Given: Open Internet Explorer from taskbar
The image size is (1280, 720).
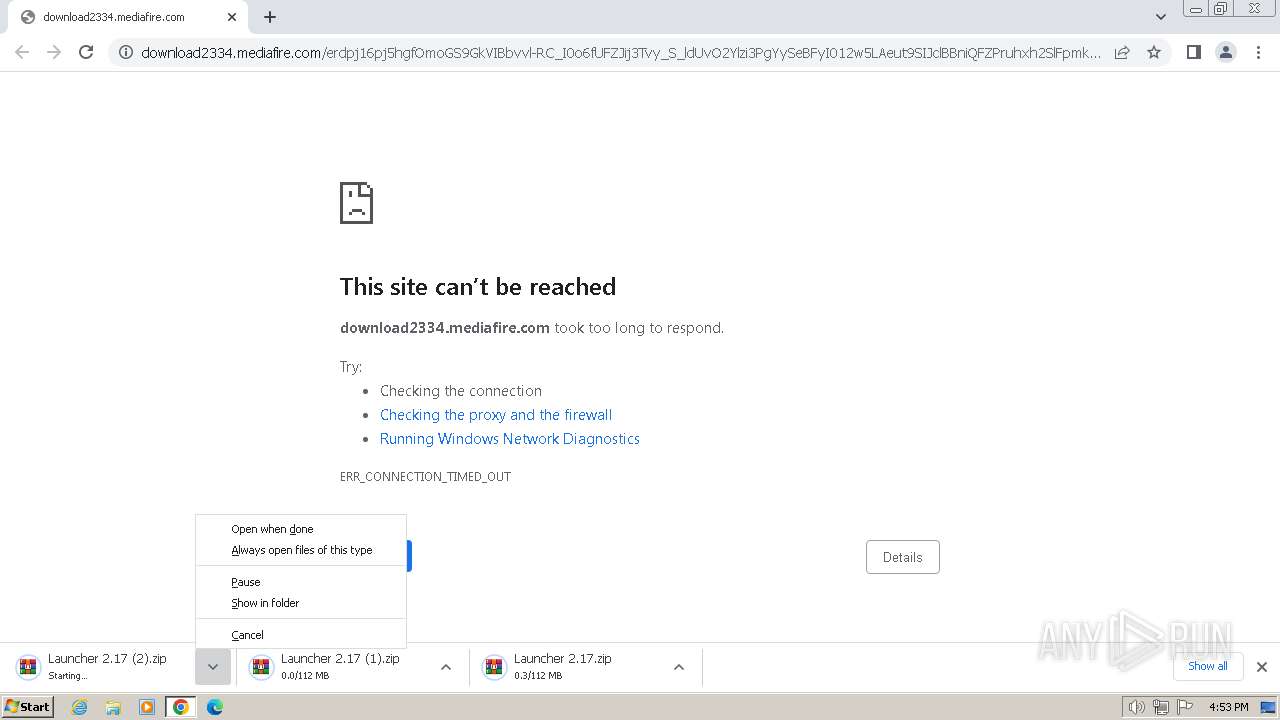Looking at the screenshot, I should click(80, 707).
